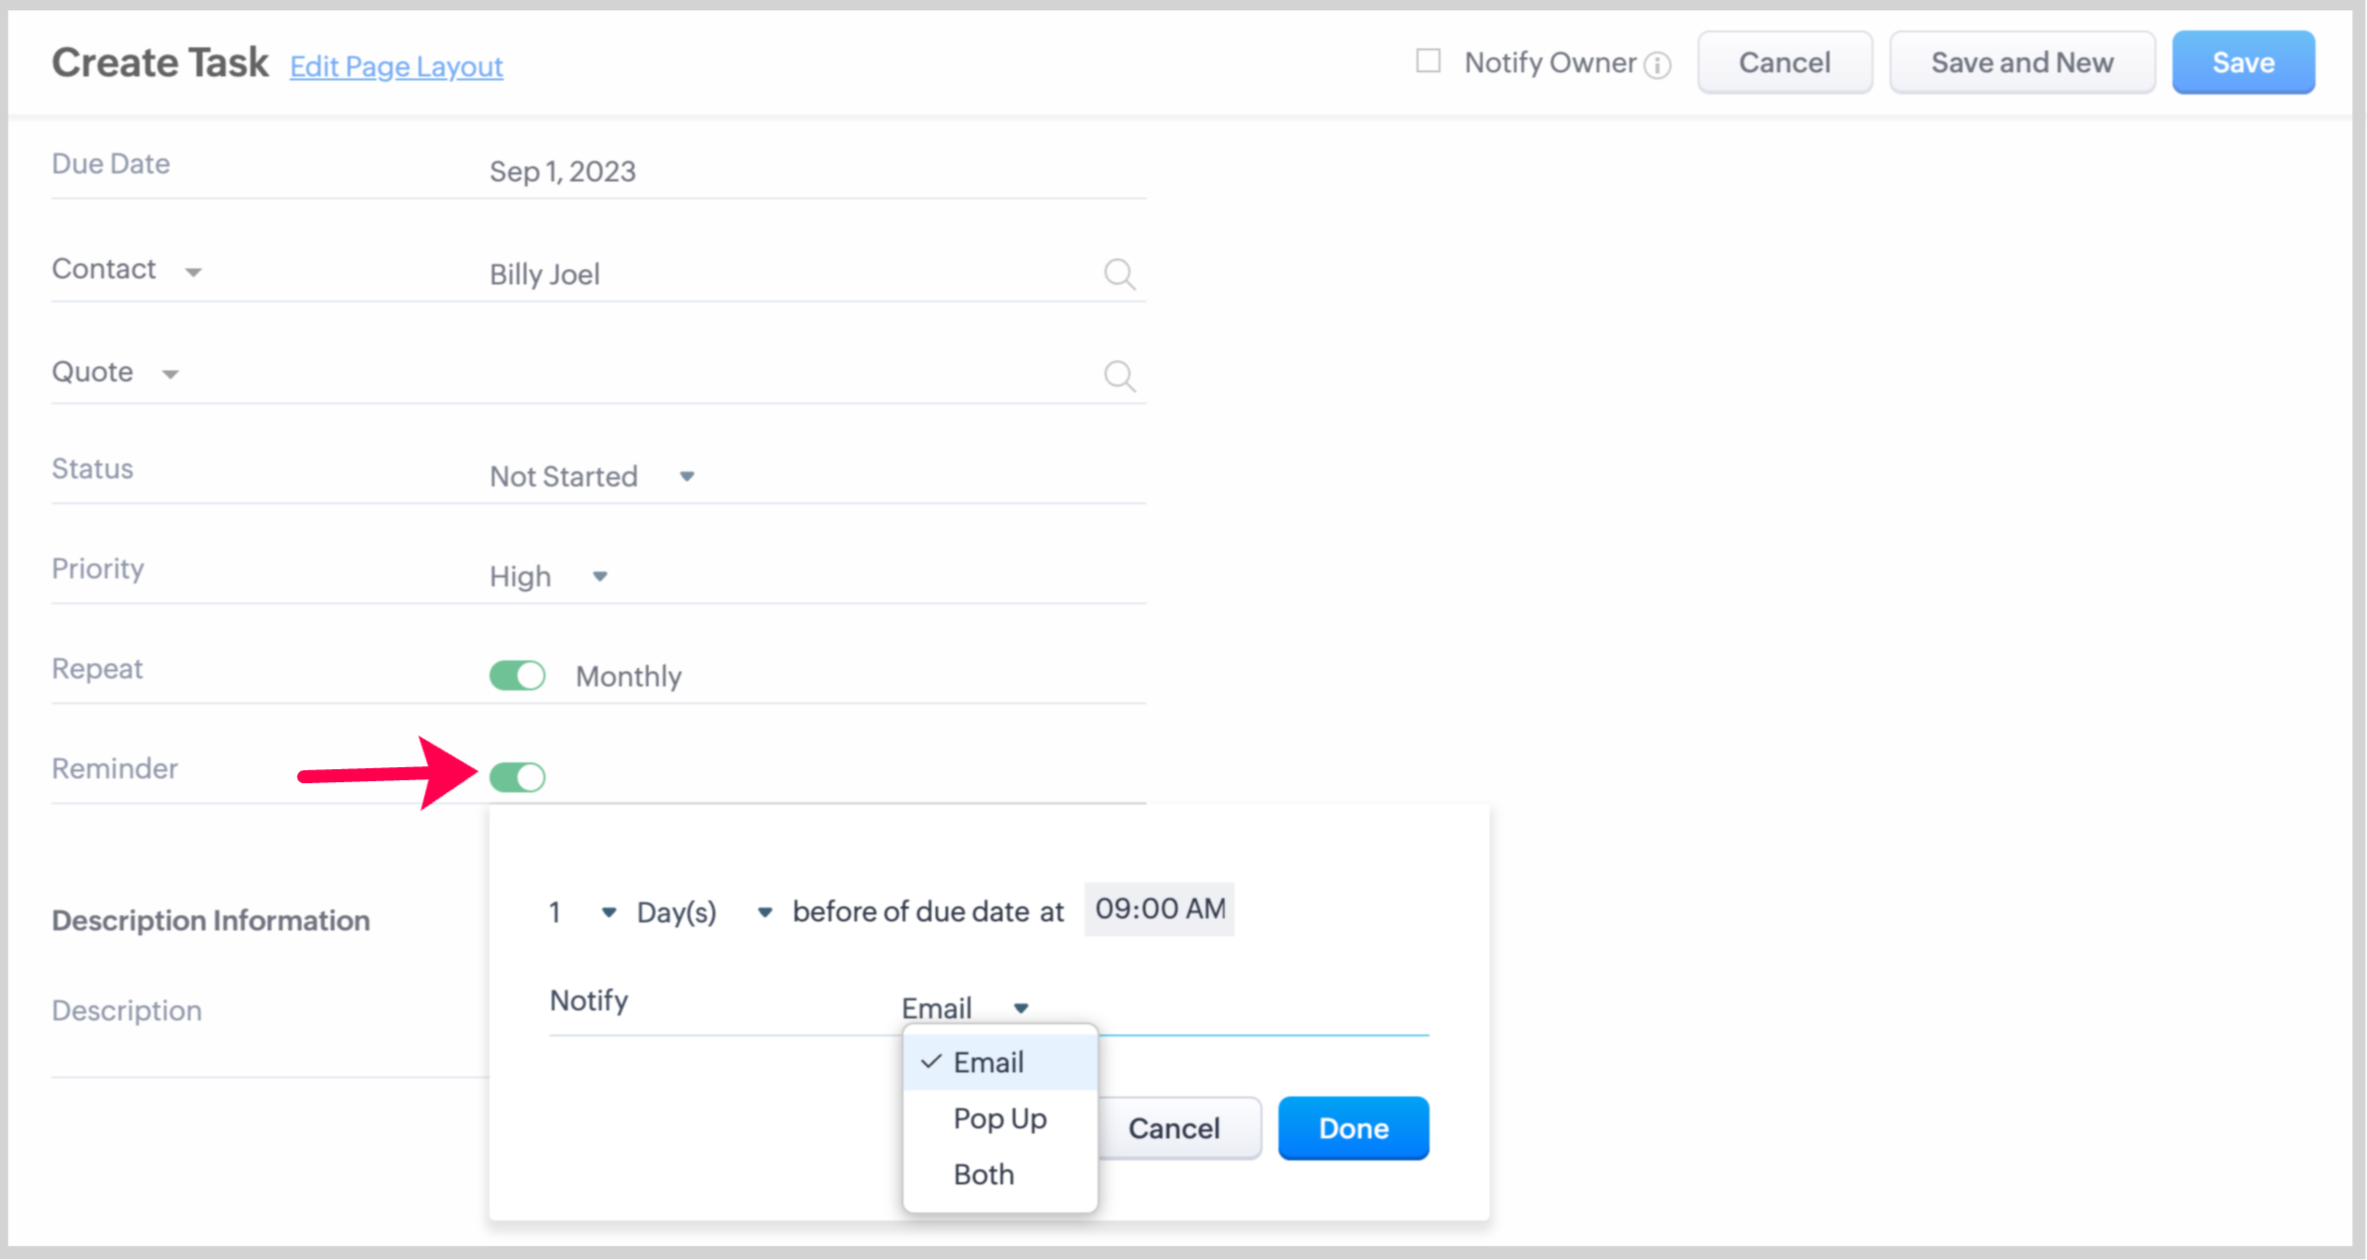Expand the Quote type dropdown arrow
The width and height of the screenshot is (2367, 1260).
click(170, 374)
